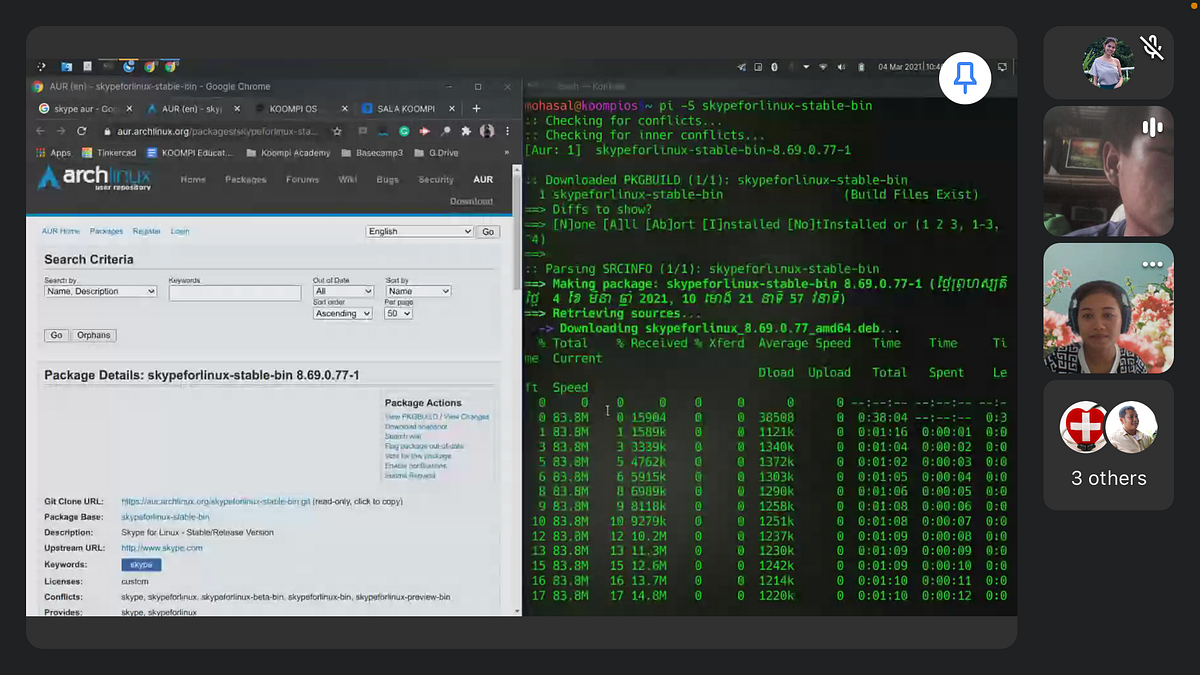Switch to the 'SALA KOOMPI' Chrome tab
This screenshot has width=1200, height=675.
pyautogui.click(x=406, y=108)
